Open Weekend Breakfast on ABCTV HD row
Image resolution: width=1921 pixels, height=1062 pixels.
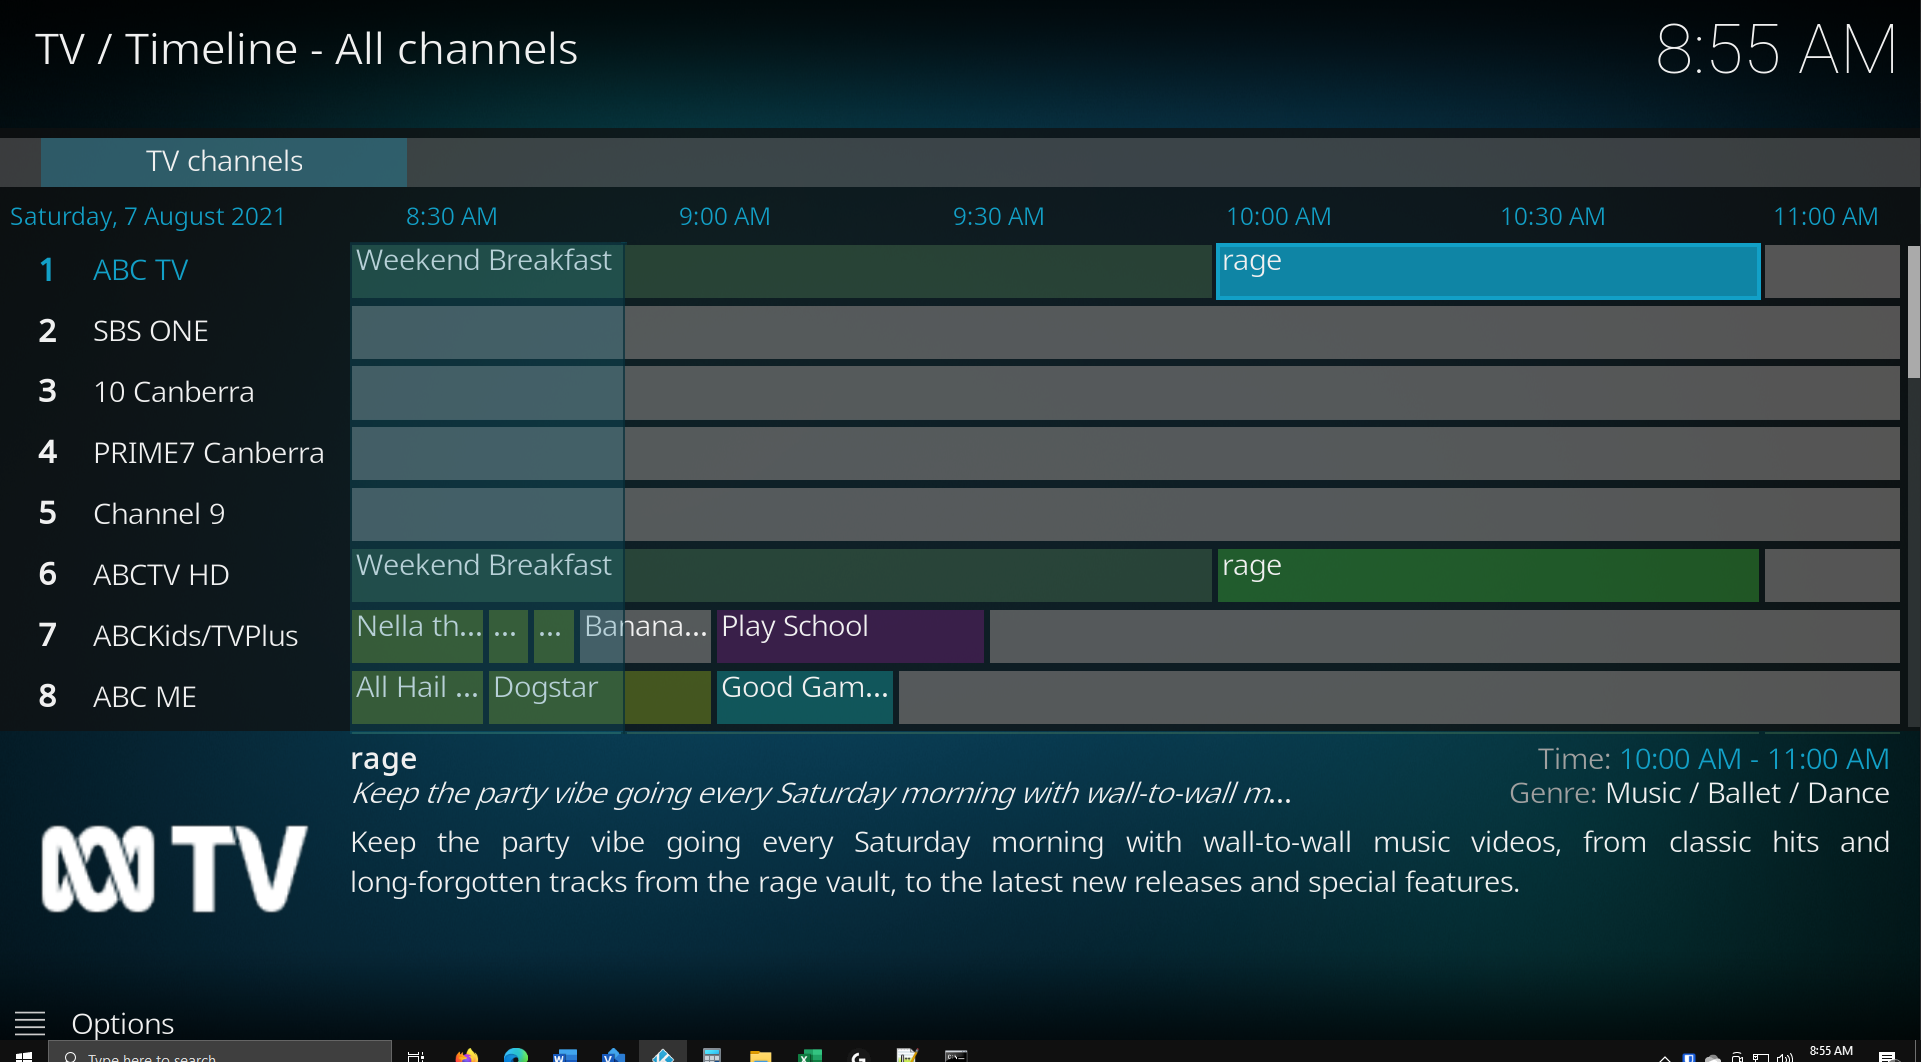pos(781,575)
